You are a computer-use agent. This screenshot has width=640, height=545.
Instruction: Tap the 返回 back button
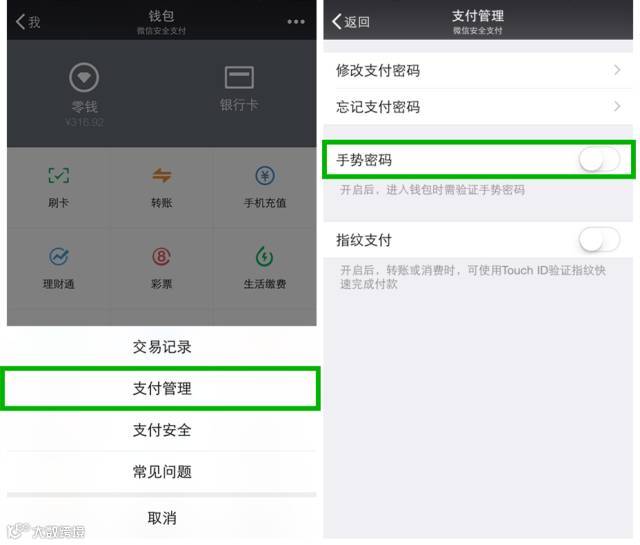(351, 22)
